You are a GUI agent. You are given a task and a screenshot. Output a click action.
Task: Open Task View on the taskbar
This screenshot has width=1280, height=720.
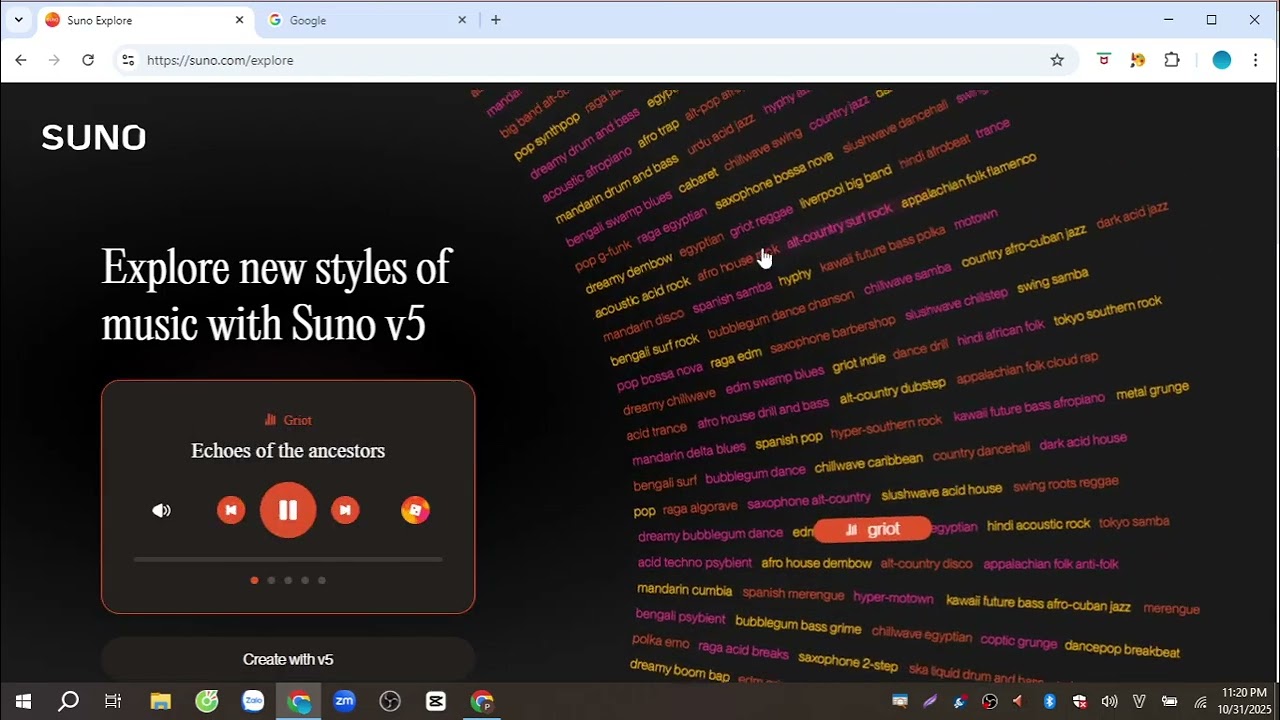(113, 701)
